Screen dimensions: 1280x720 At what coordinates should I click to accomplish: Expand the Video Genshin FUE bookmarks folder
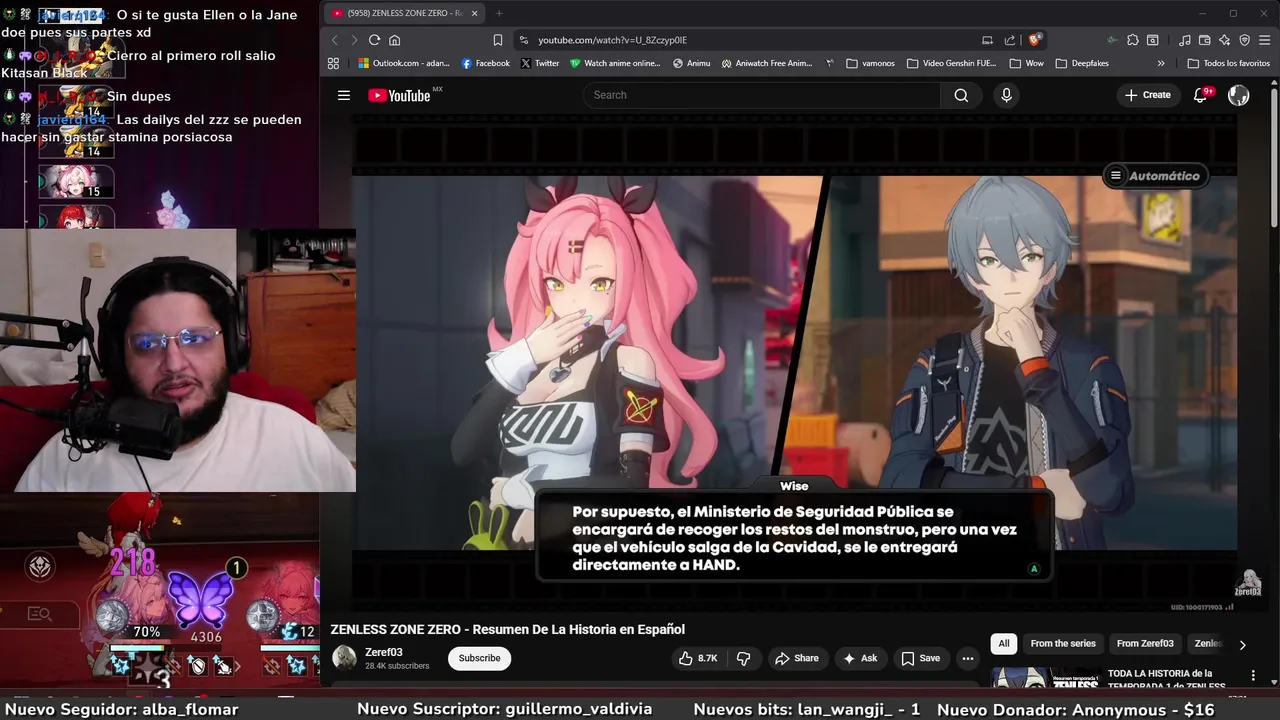click(951, 63)
